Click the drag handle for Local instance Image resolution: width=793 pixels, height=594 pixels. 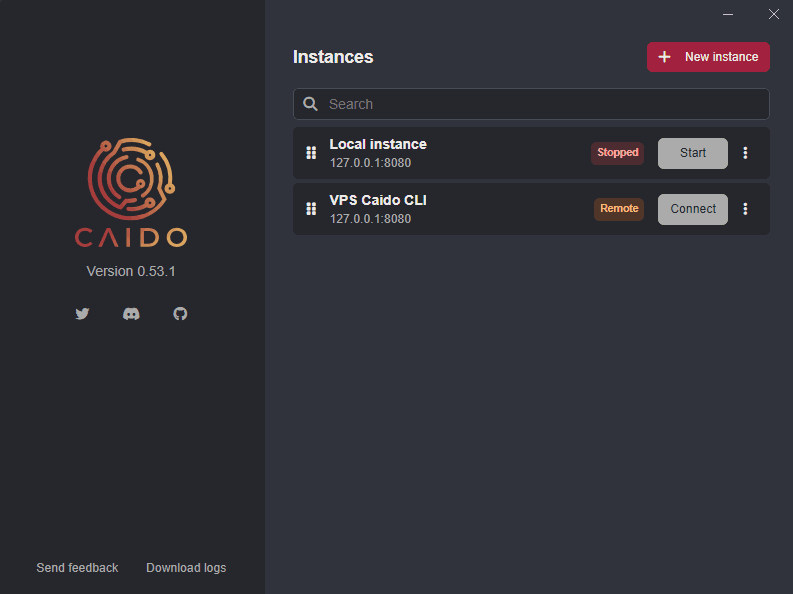(311, 153)
